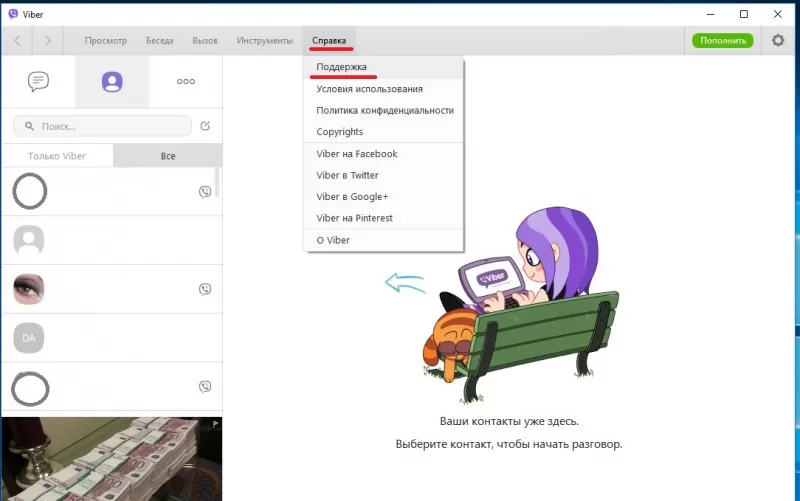
Task: Close the Viber window
Action: pos(778,14)
